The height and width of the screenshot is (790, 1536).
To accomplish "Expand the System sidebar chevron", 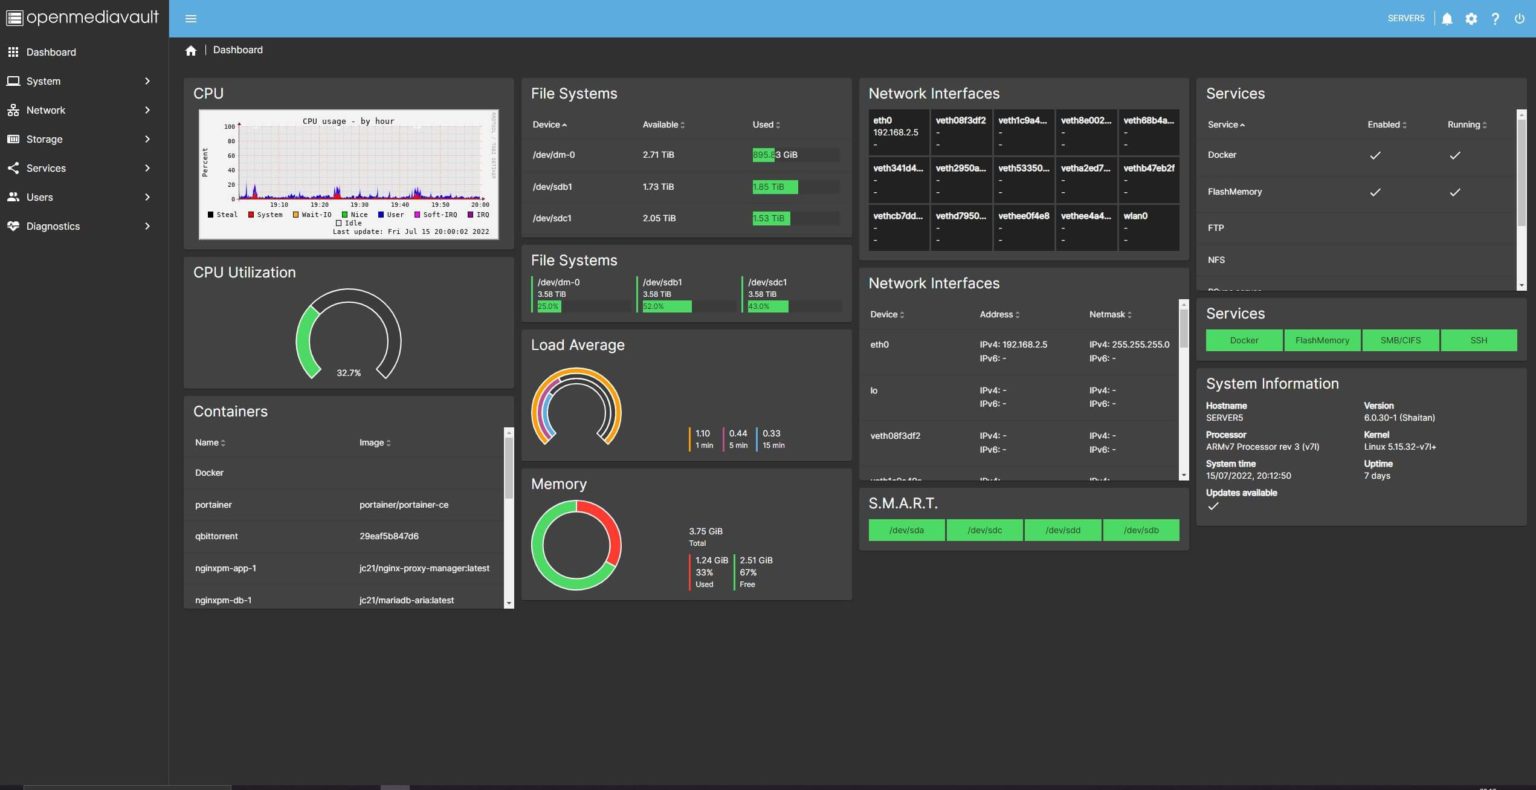I will click(x=147, y=81).
